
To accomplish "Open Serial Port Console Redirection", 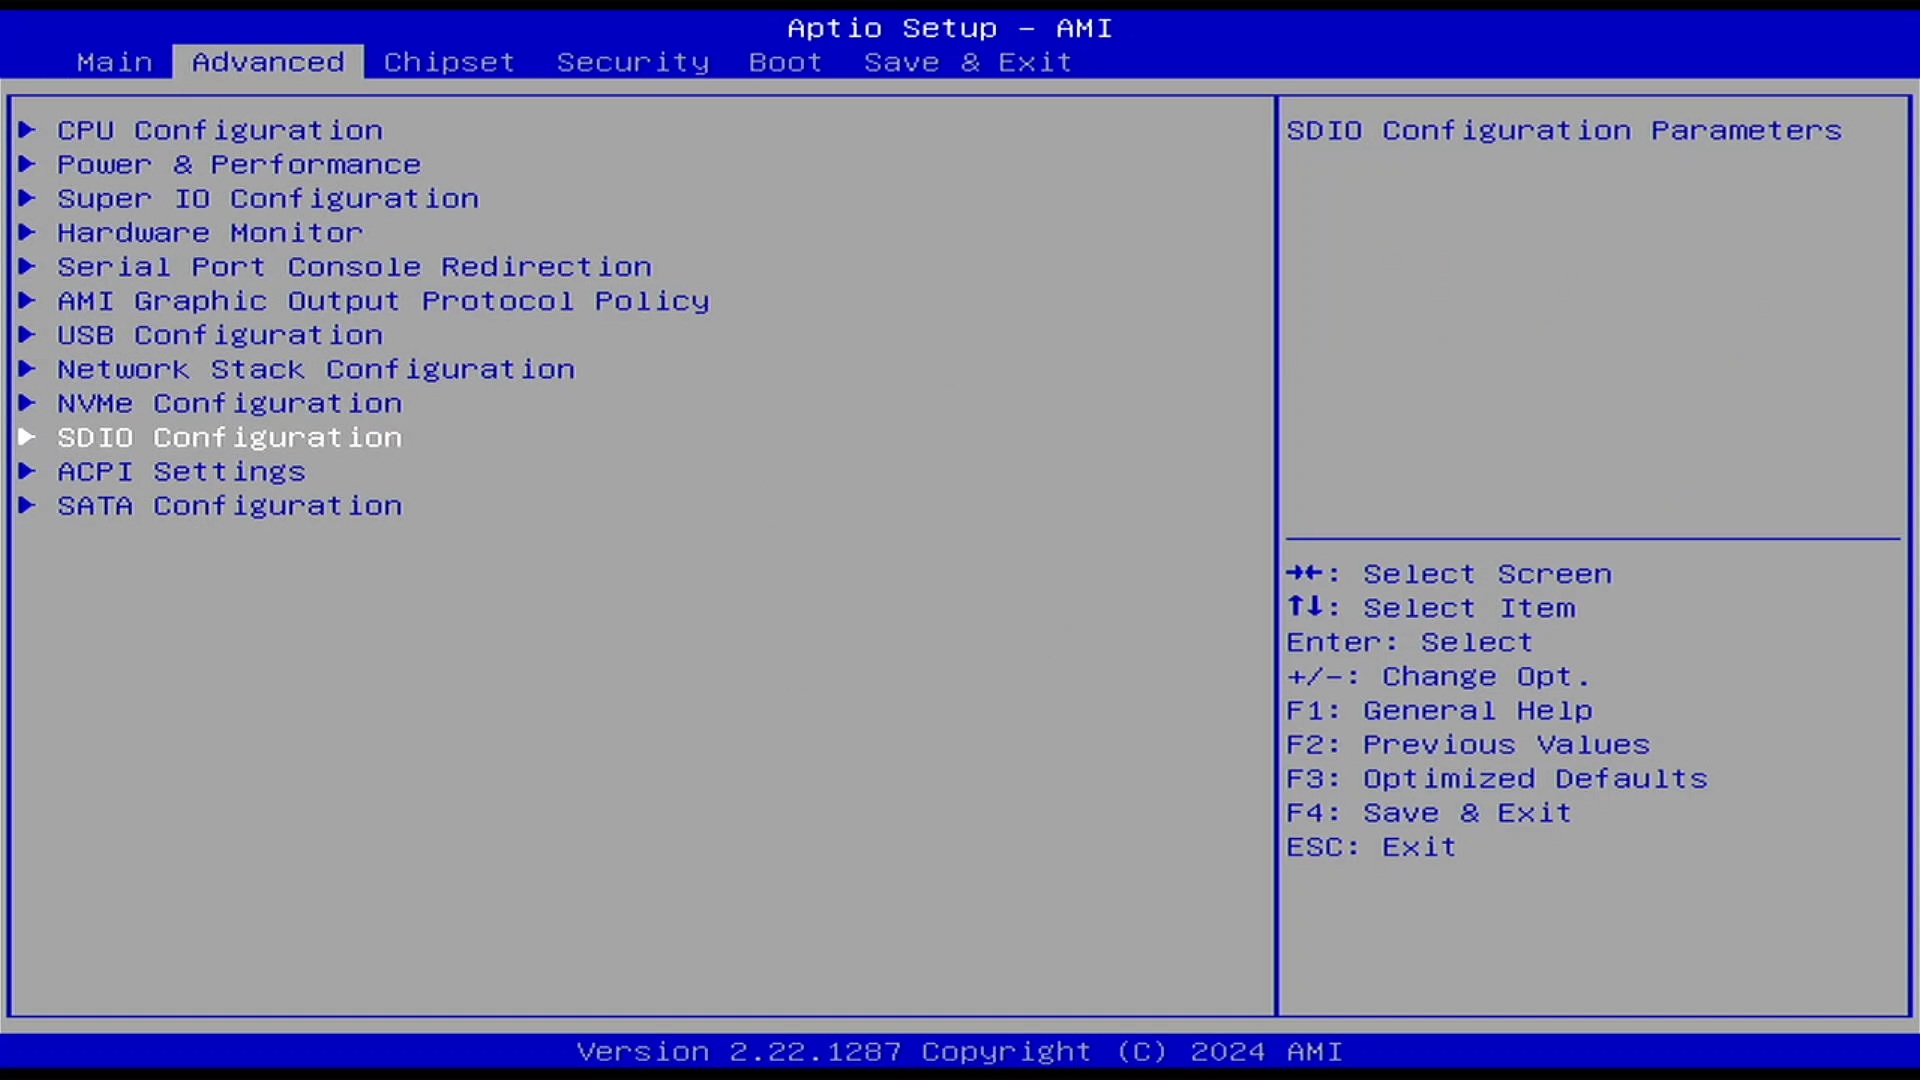I will [354, 266].
